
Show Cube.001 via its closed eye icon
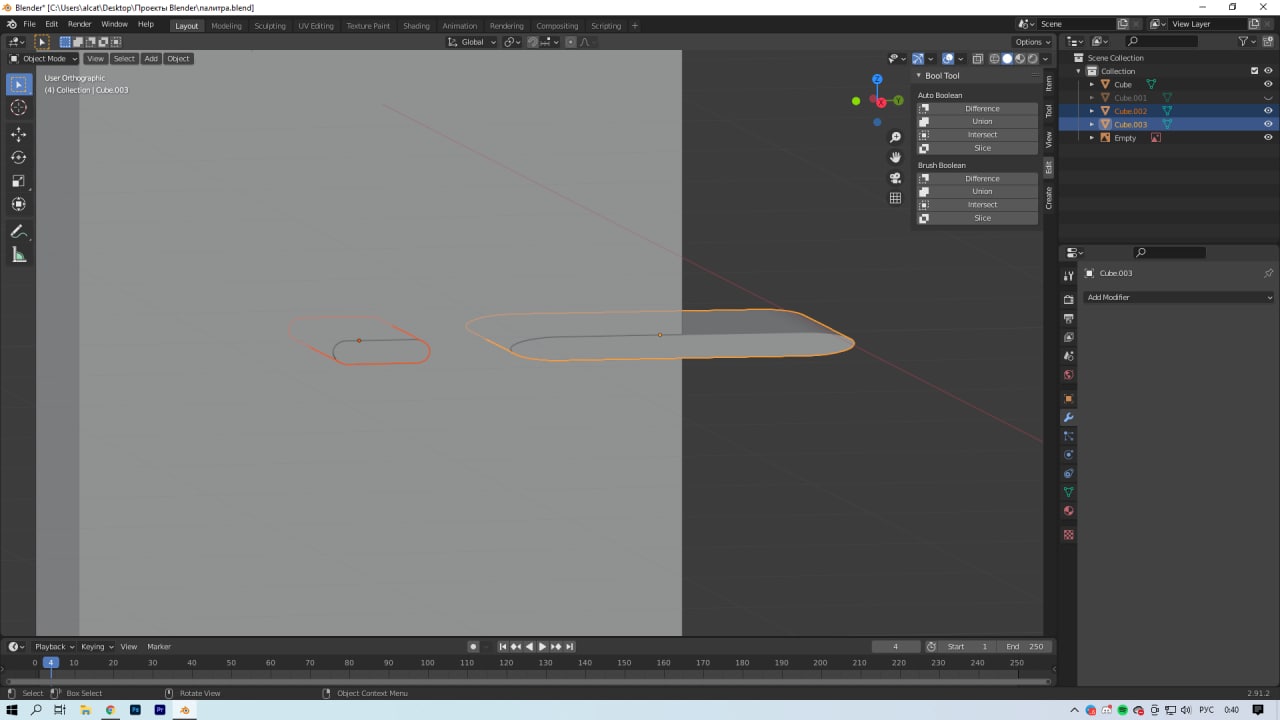(x=1268, y=98)
